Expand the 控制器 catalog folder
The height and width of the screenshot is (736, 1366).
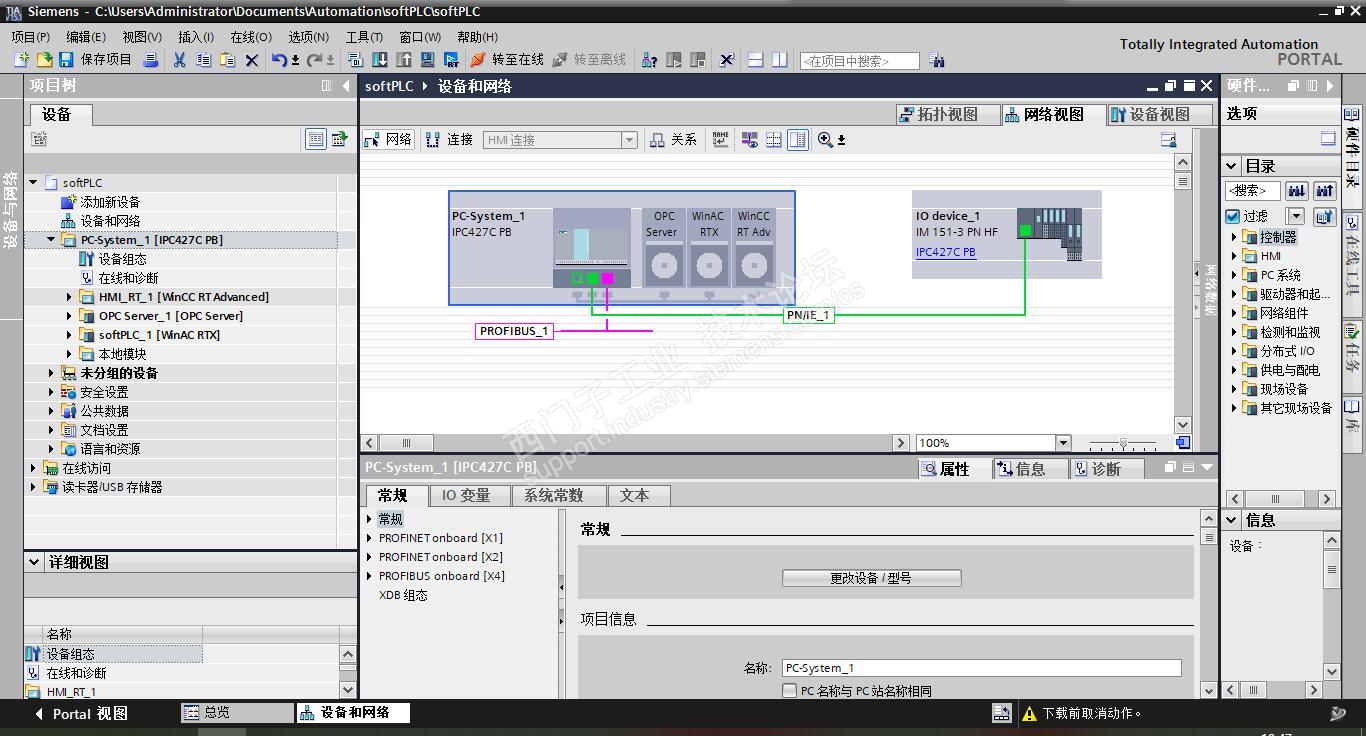[x=1234, y=237]
